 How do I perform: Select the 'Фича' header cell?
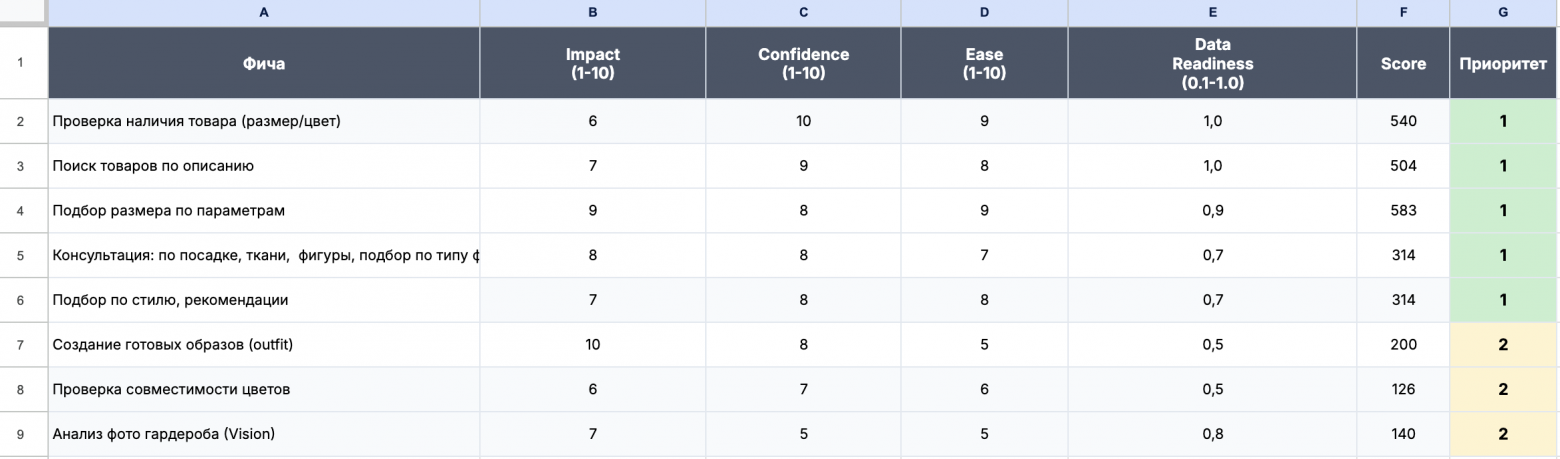point(263,64)
